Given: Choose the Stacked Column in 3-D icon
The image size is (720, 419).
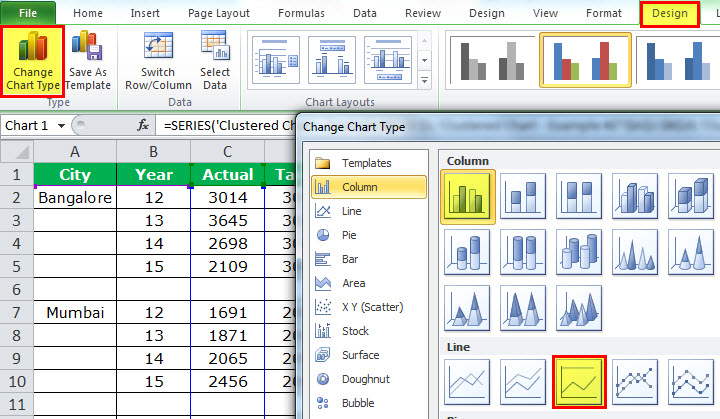Looking at the screenshot, I should (691, 196).
